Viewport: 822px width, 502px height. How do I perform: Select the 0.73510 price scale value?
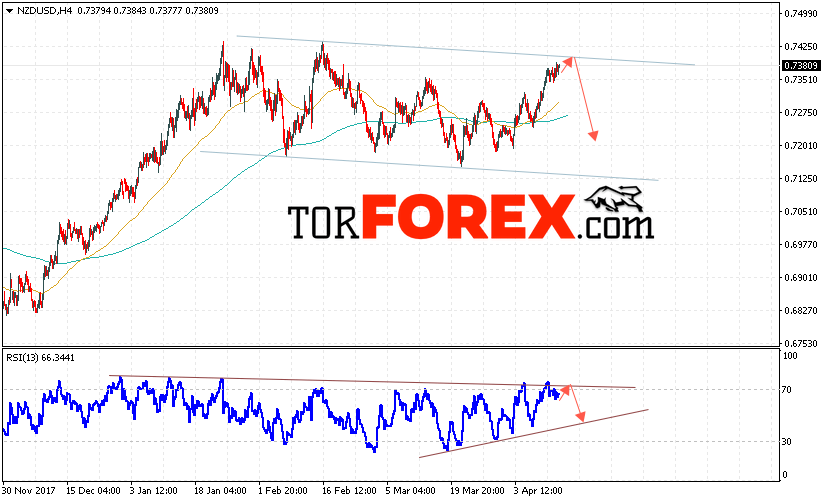pyautogui.click(x=801, y=80)
